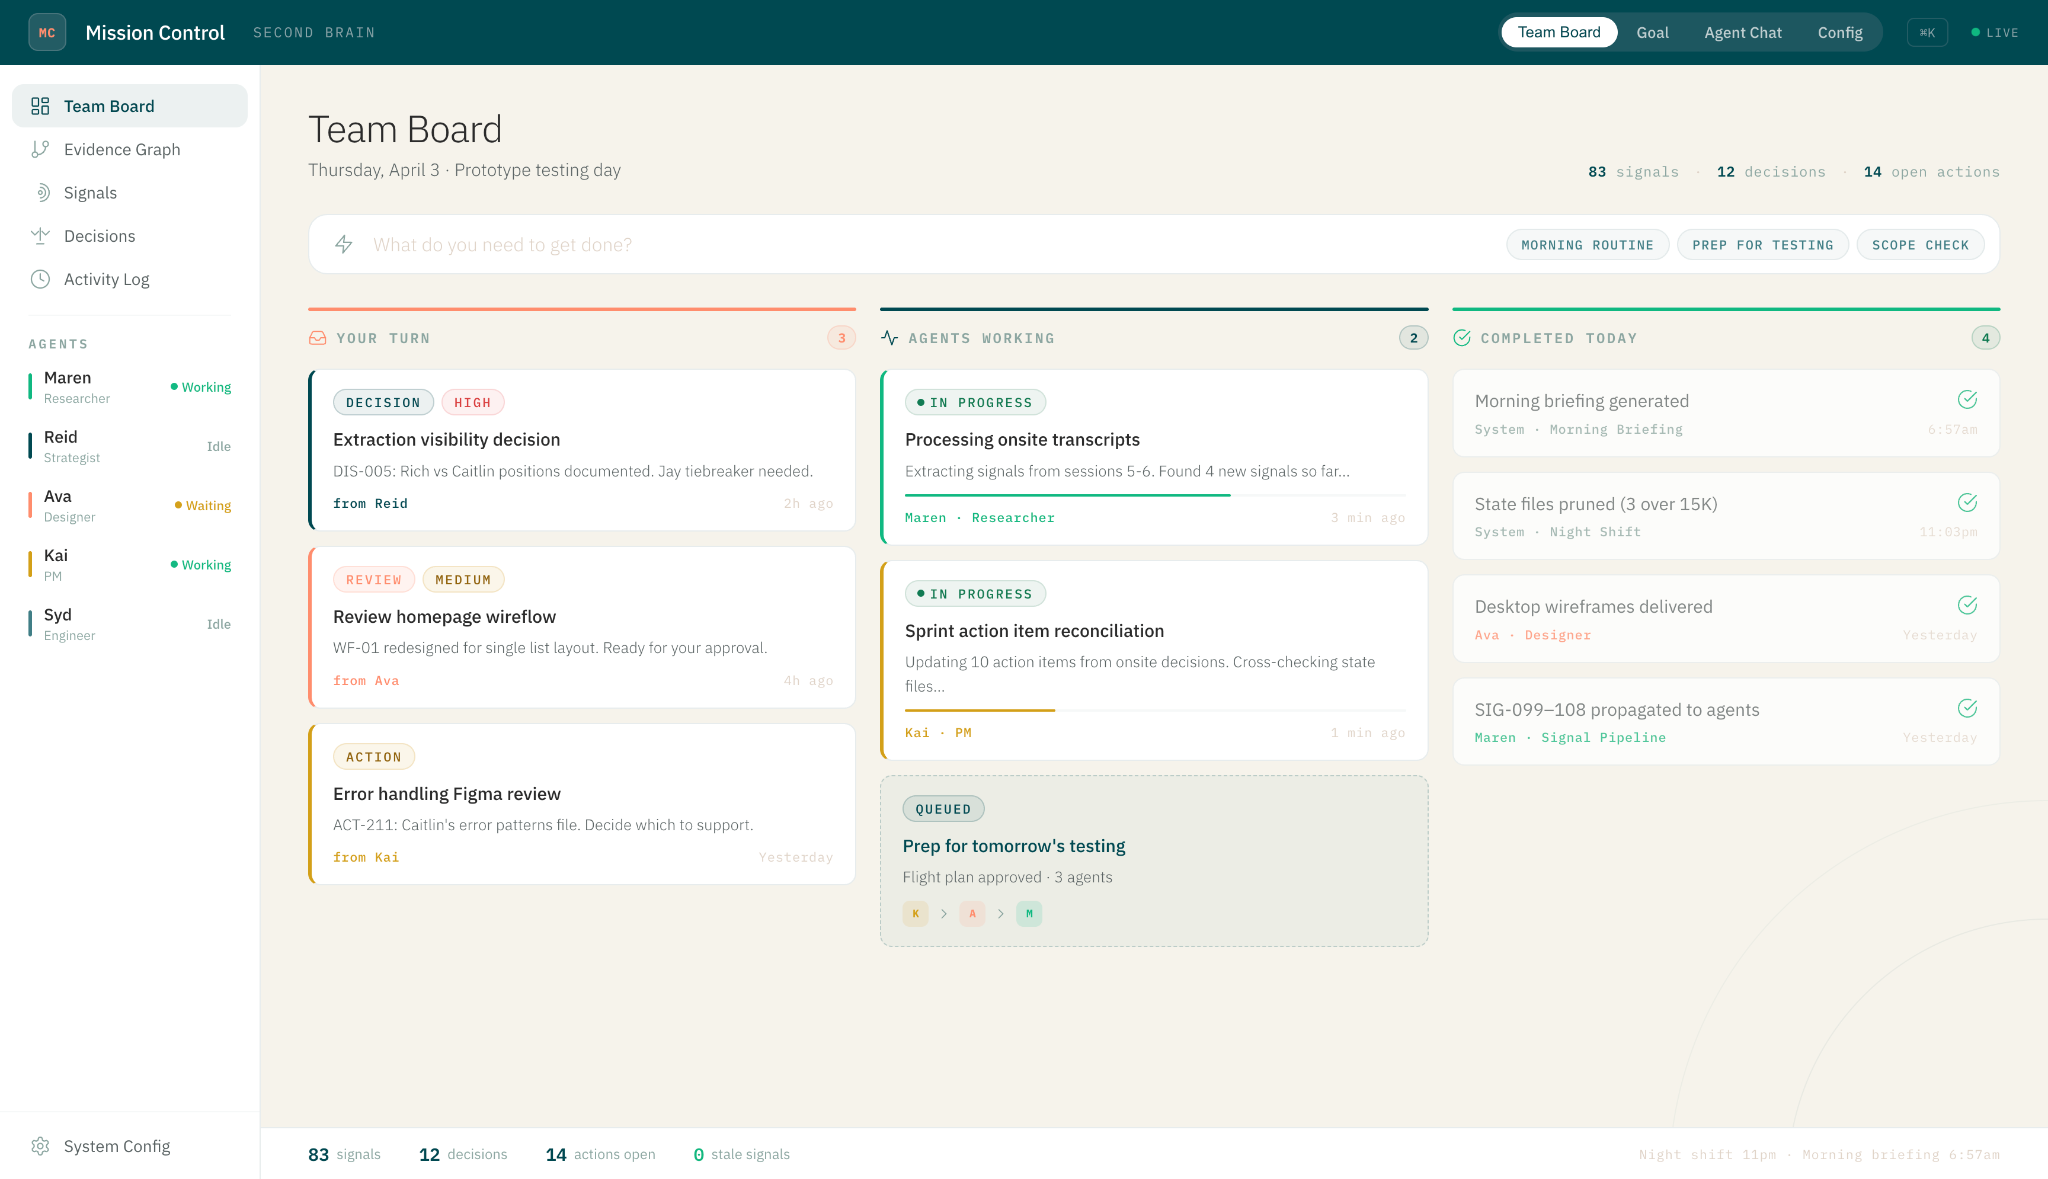Viewport: 2048px width, 1179px height.
Task: Click the Completed Today count badge 4
Action: click(x=1985, y=338)
